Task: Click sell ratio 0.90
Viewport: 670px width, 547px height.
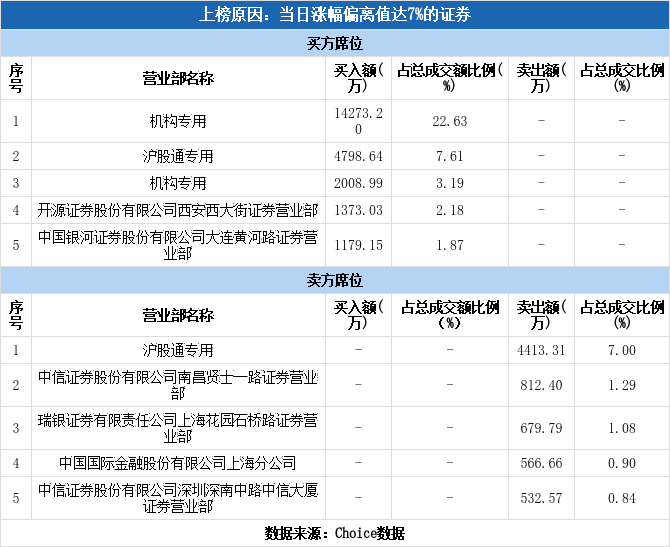Action: (622, 463)
